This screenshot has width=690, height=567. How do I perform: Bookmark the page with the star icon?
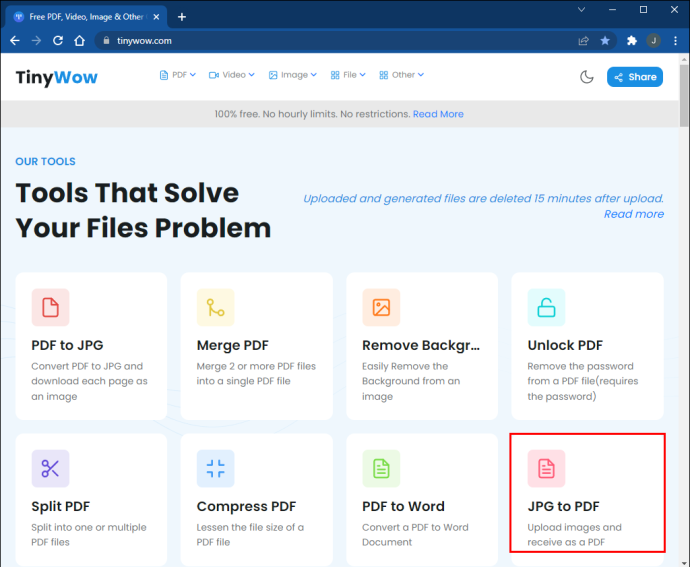click(605, 41)
